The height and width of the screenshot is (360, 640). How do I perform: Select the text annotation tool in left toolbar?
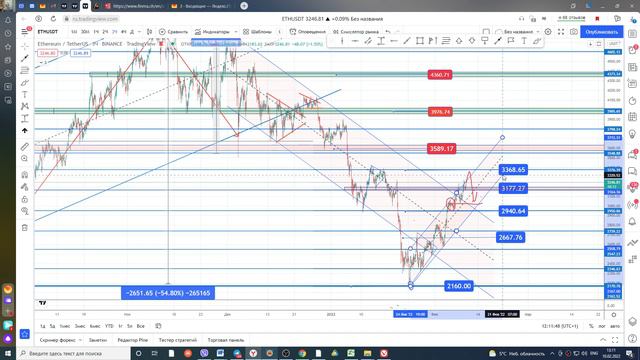click(x=25, y=95)
